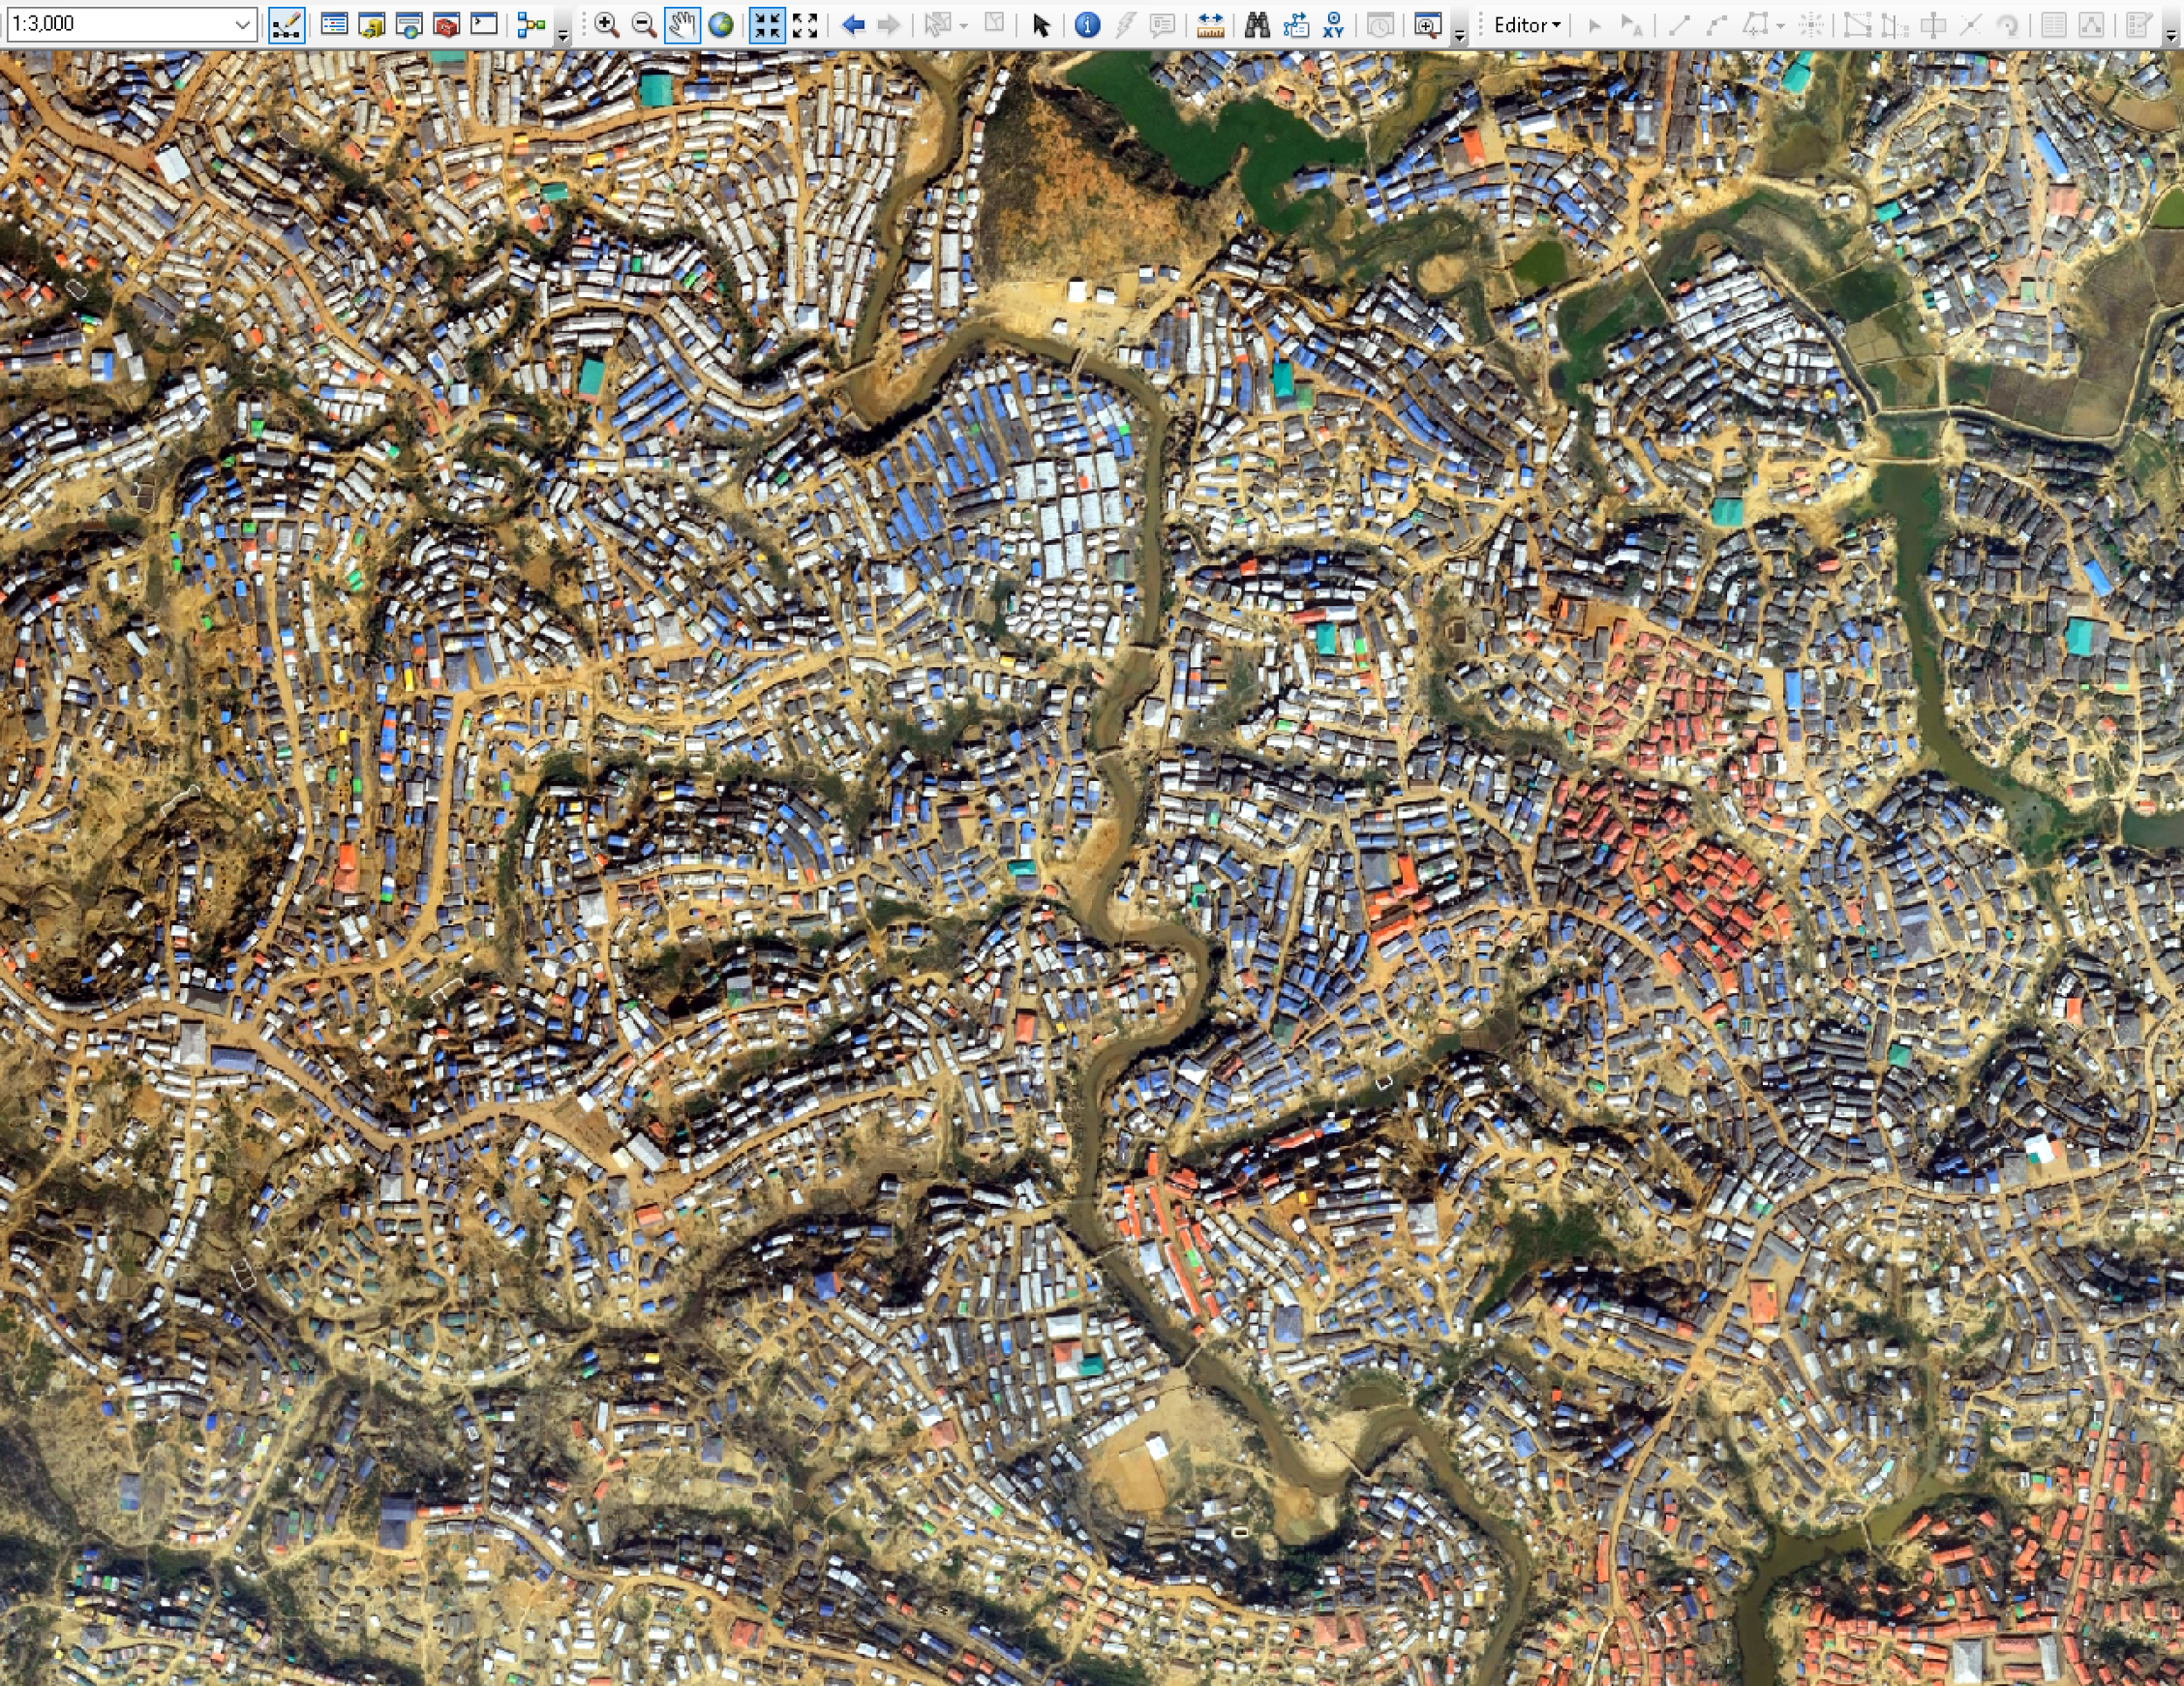Toggle the Editor toolbar button

coord(286,25)
